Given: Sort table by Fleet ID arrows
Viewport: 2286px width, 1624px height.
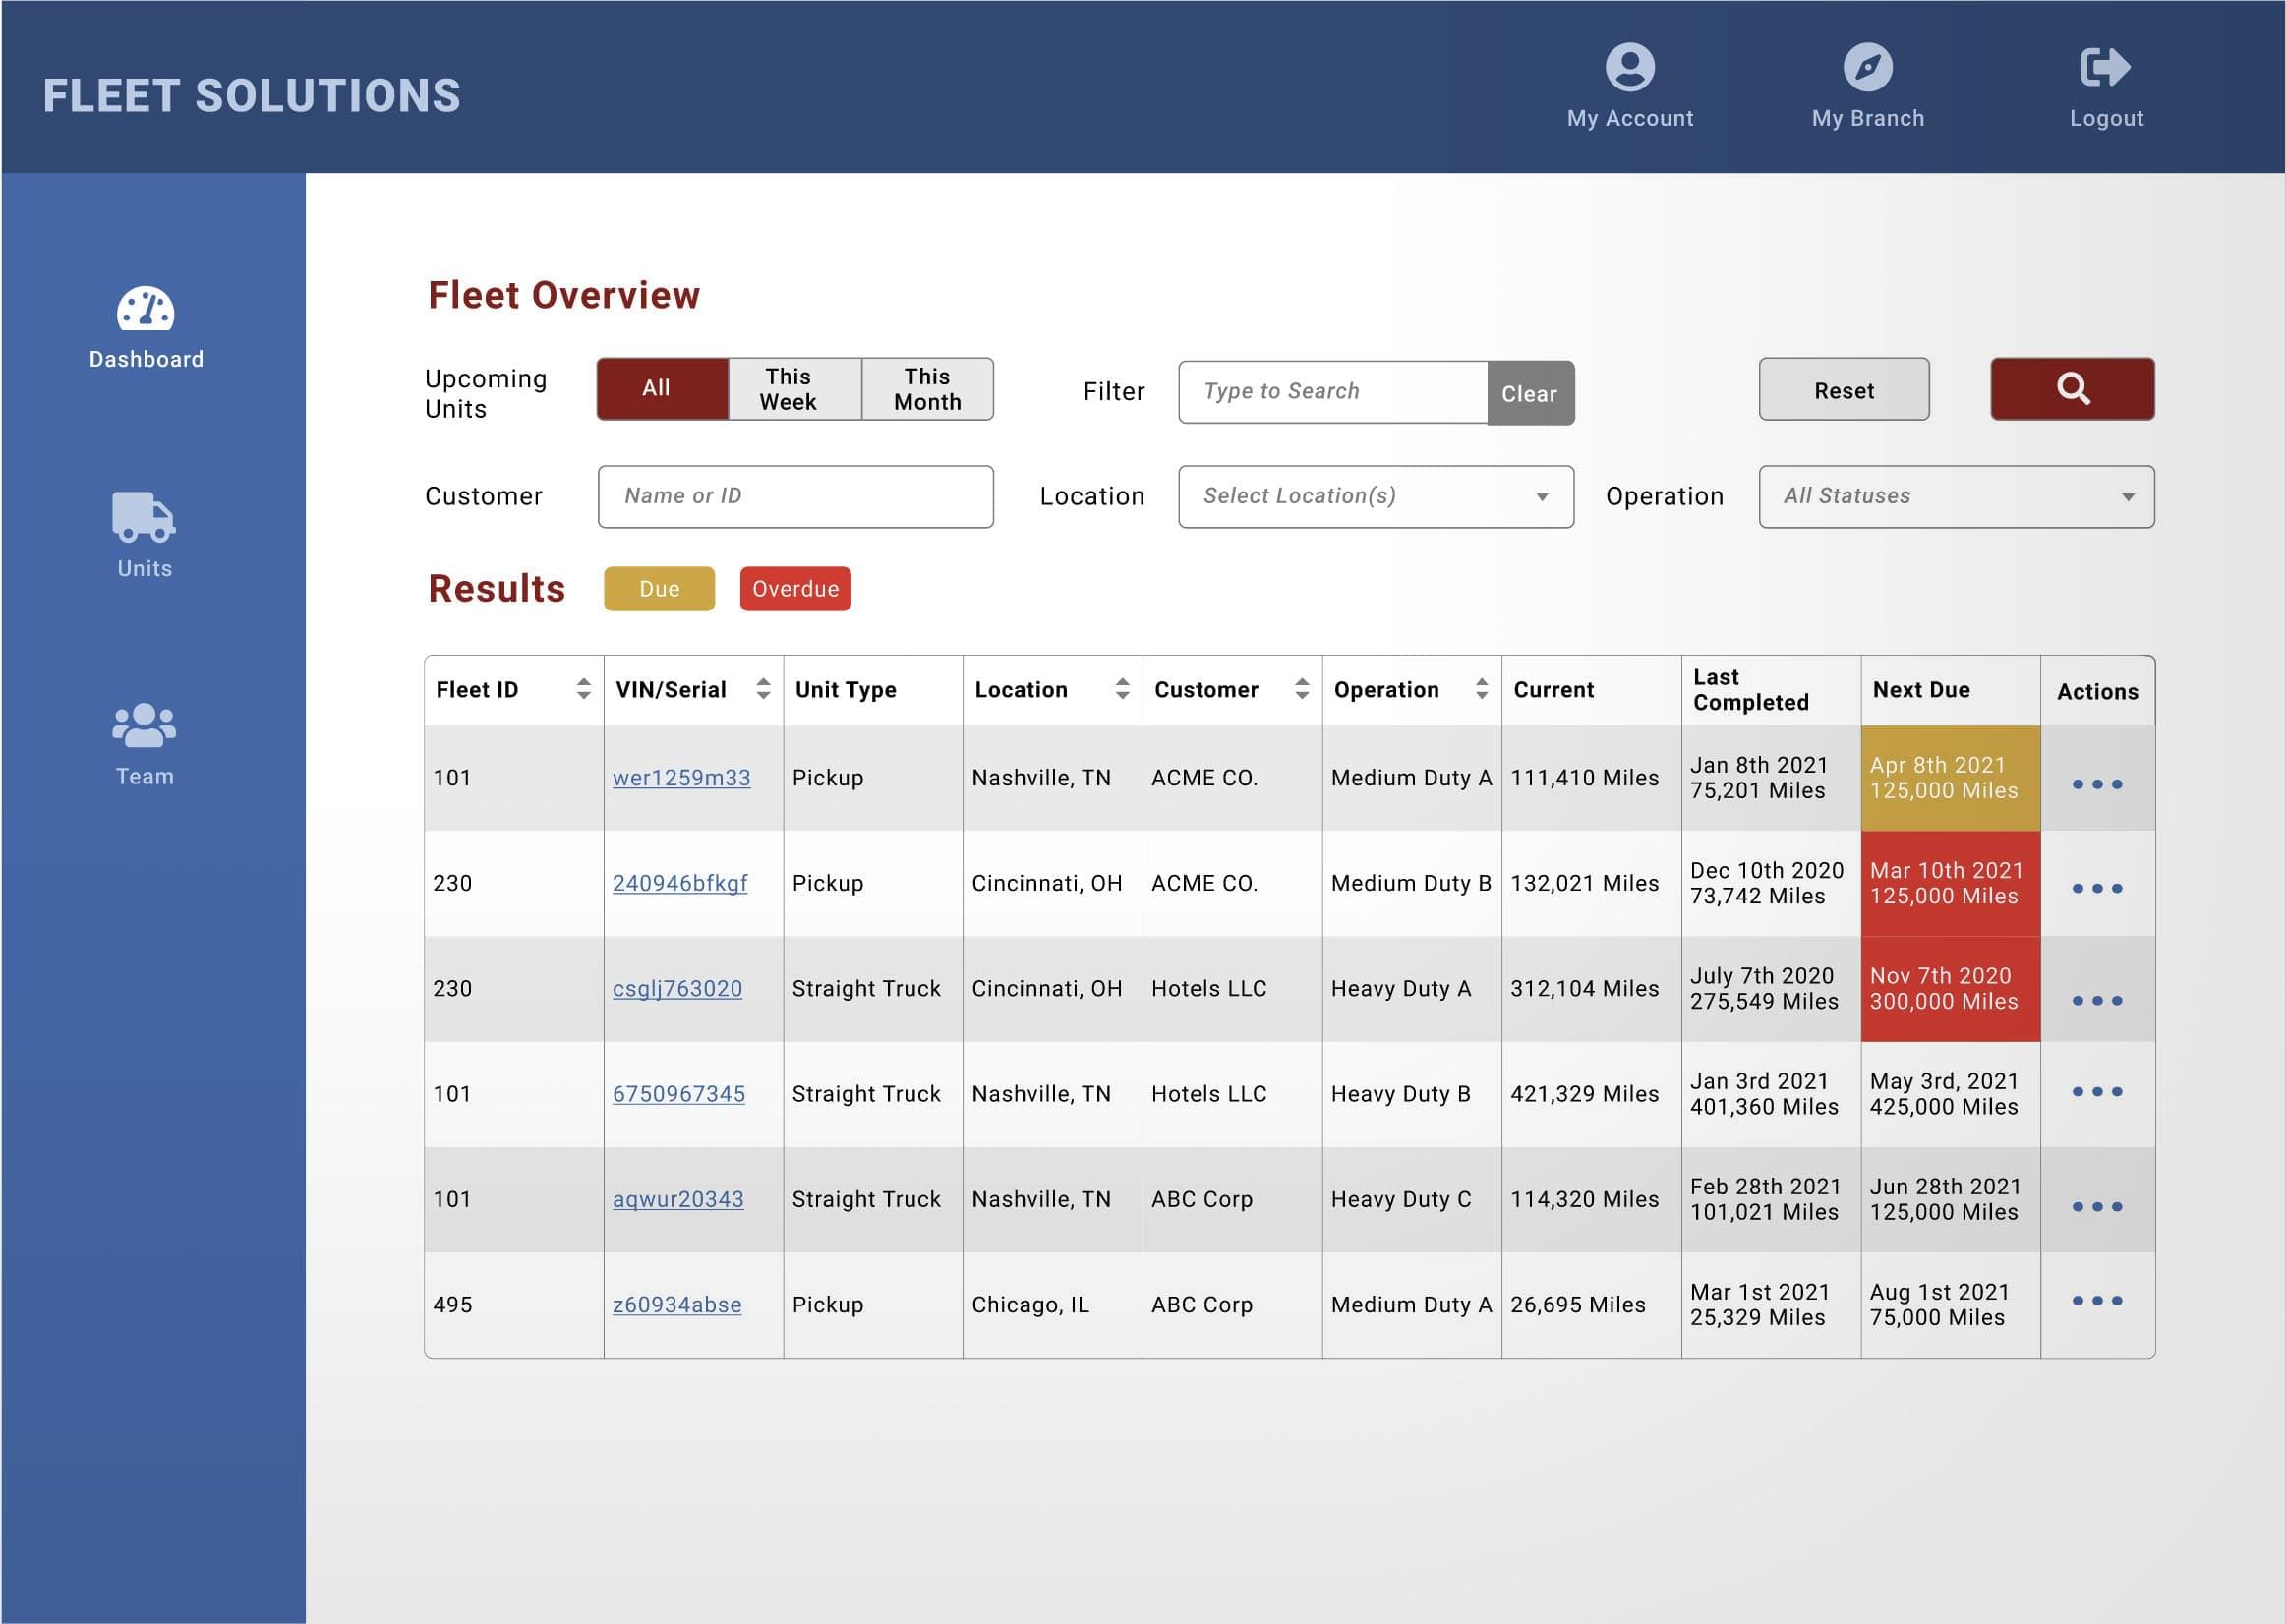Looking at the screenshot, I should [x=584, y=688].
